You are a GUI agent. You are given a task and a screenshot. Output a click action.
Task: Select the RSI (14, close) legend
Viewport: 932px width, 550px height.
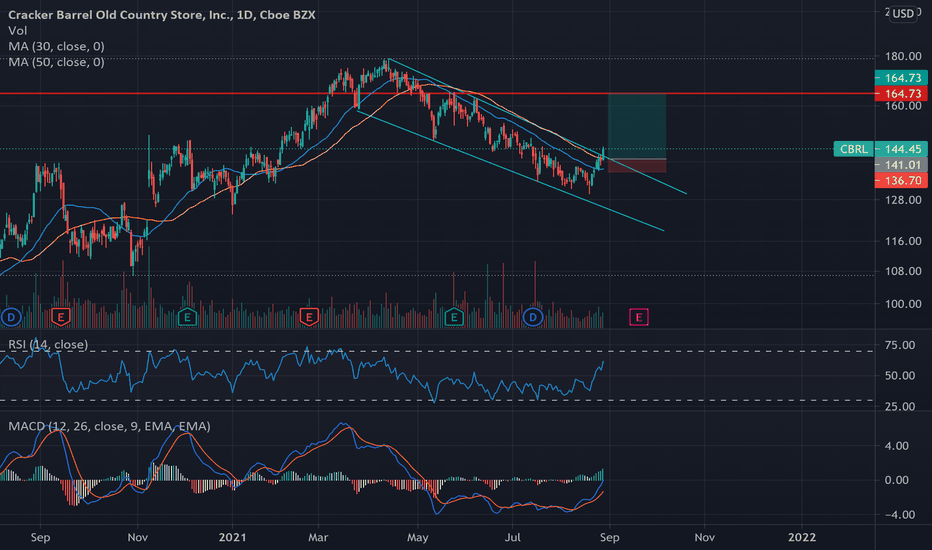click(x=48, y=344)
